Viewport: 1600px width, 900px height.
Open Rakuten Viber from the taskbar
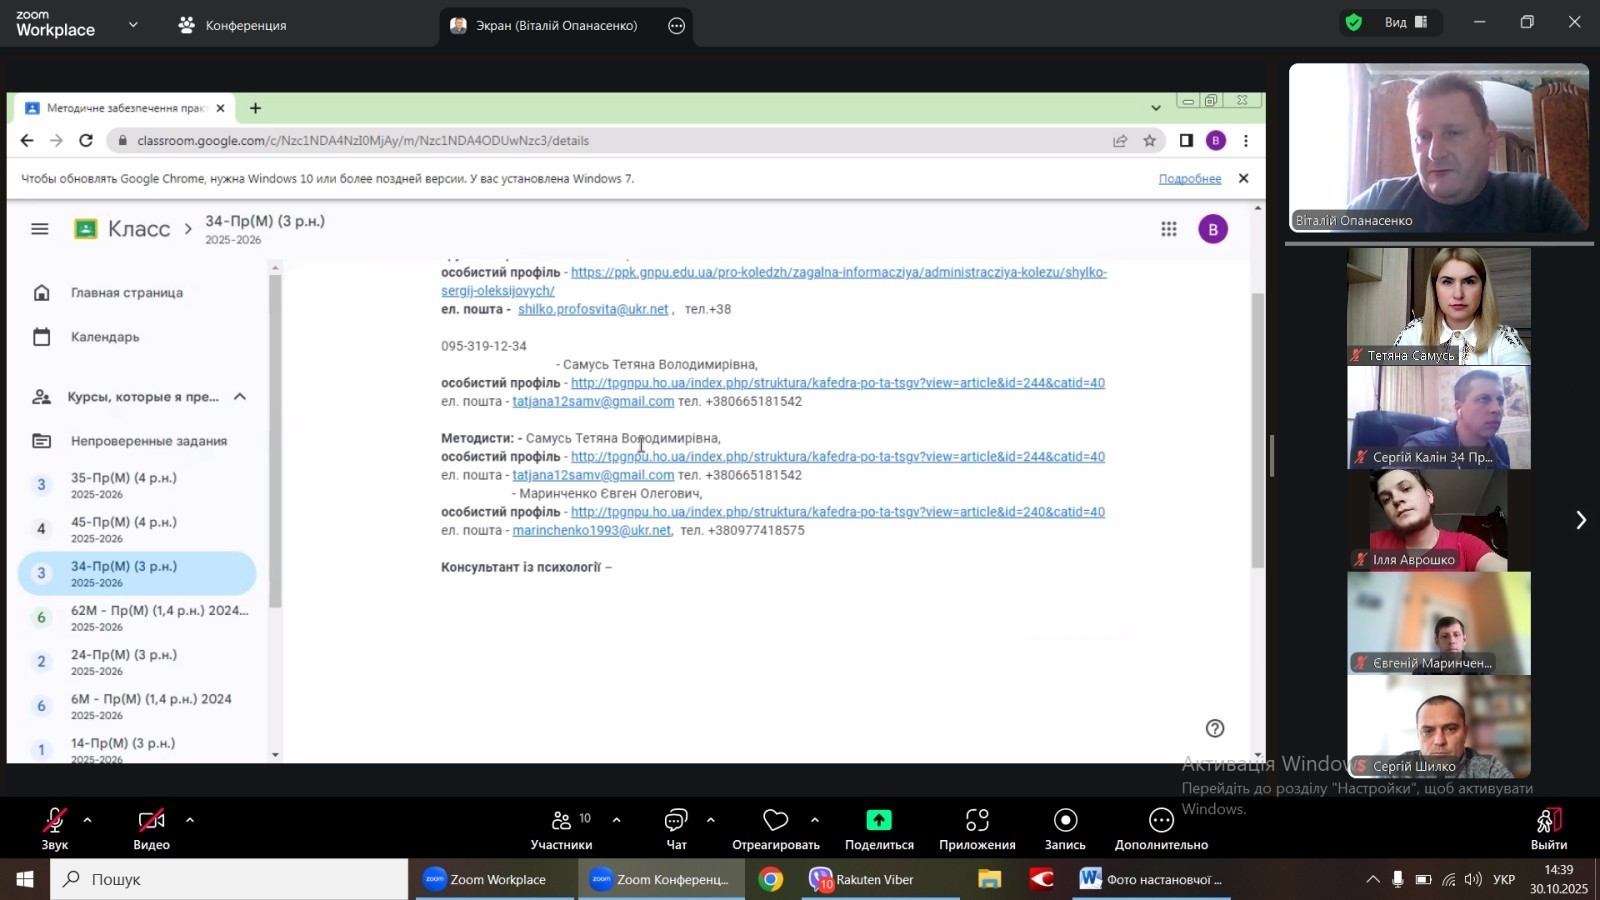861,880
